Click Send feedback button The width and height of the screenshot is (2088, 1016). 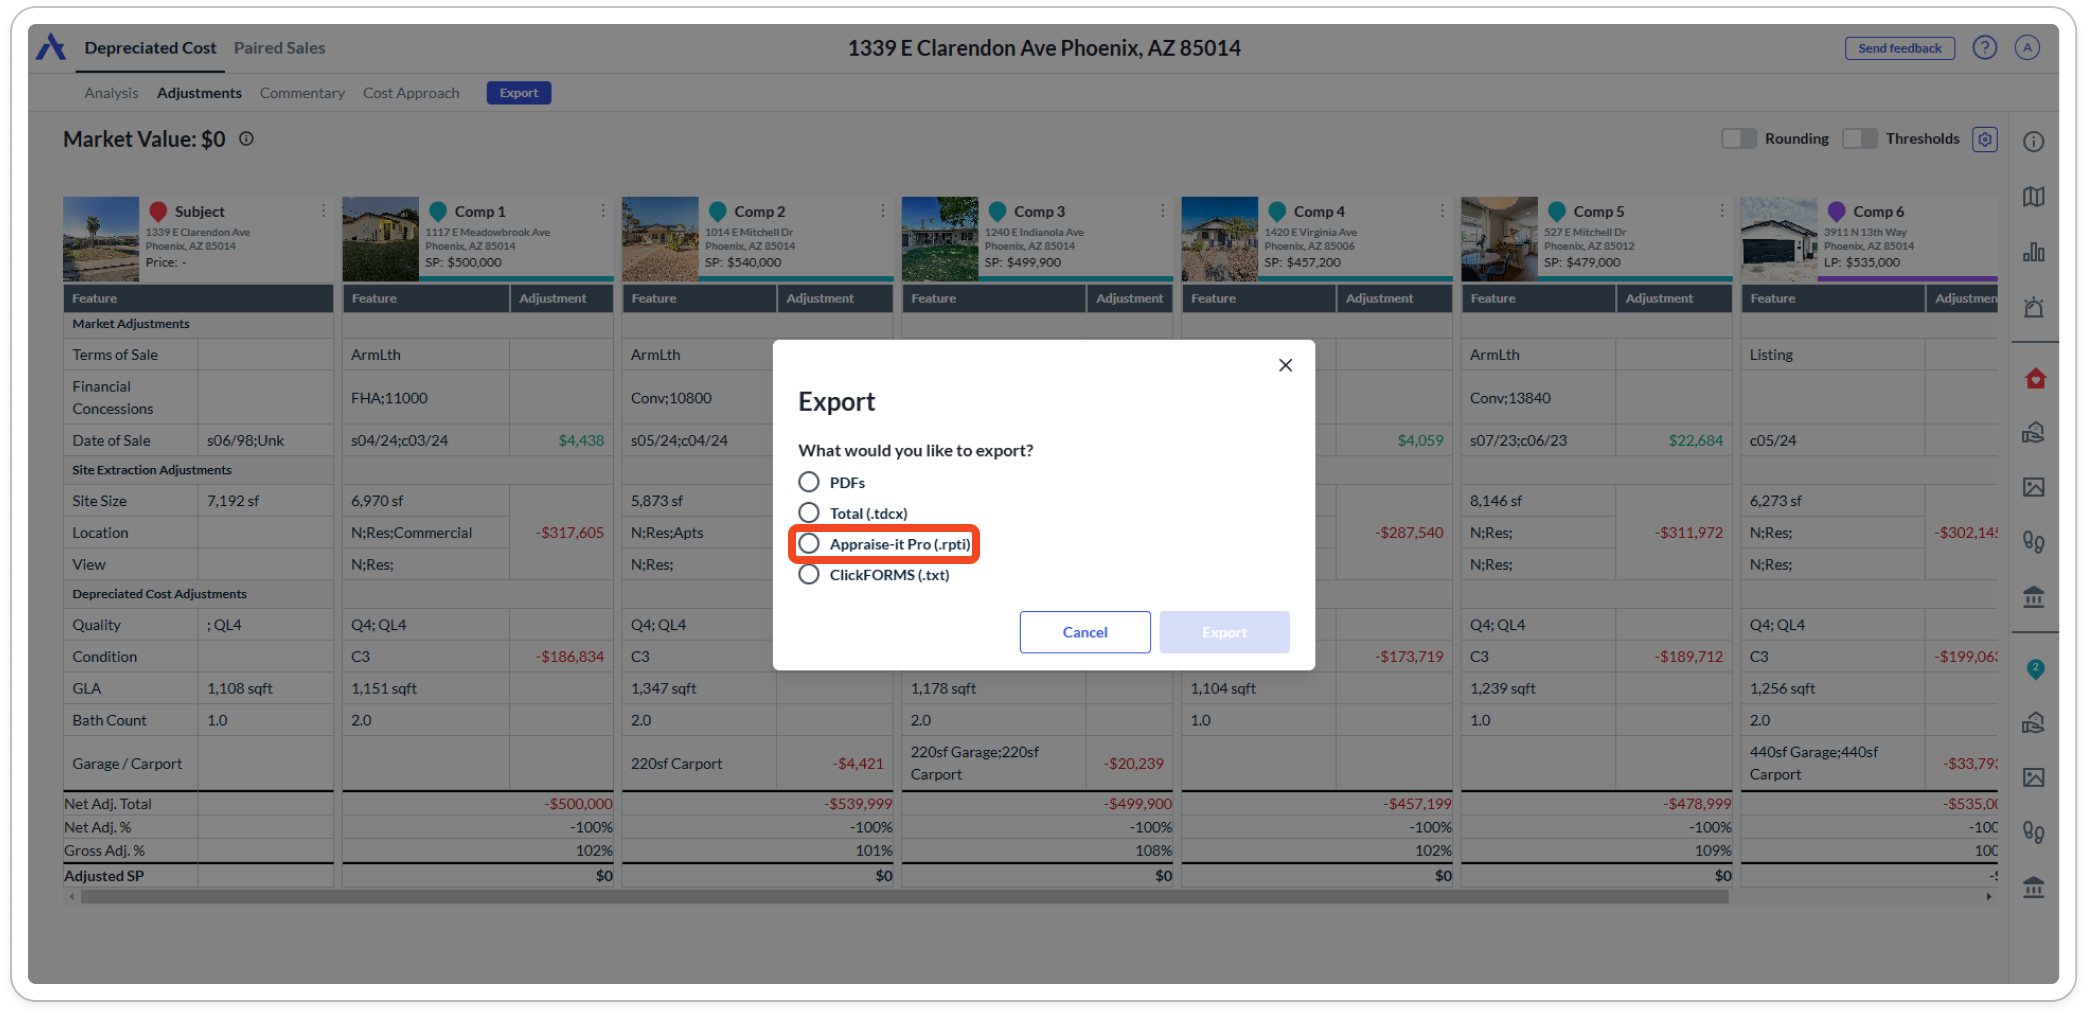[1899, 48]
